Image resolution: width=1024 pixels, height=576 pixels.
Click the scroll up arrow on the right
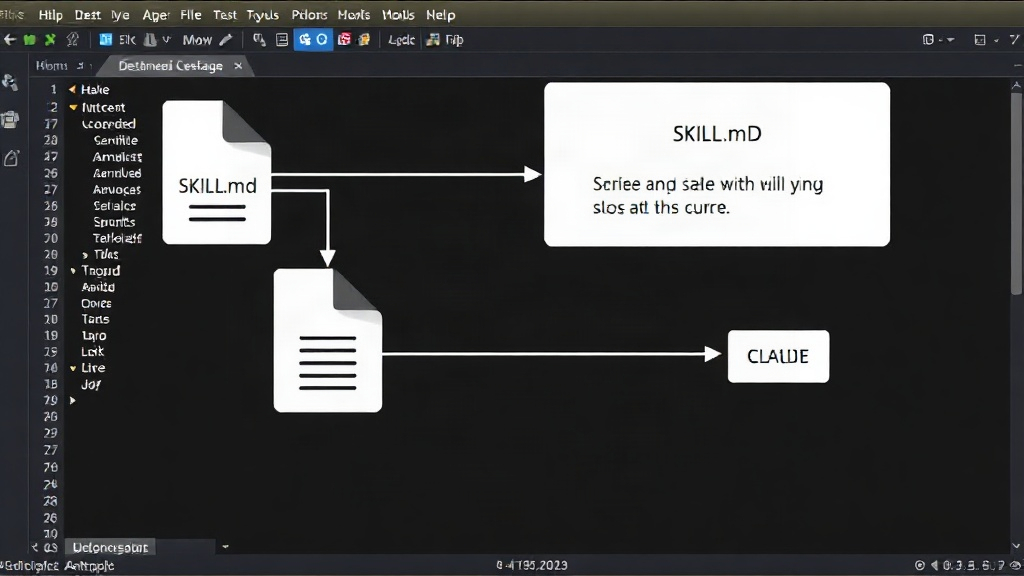pos(1016,85)
